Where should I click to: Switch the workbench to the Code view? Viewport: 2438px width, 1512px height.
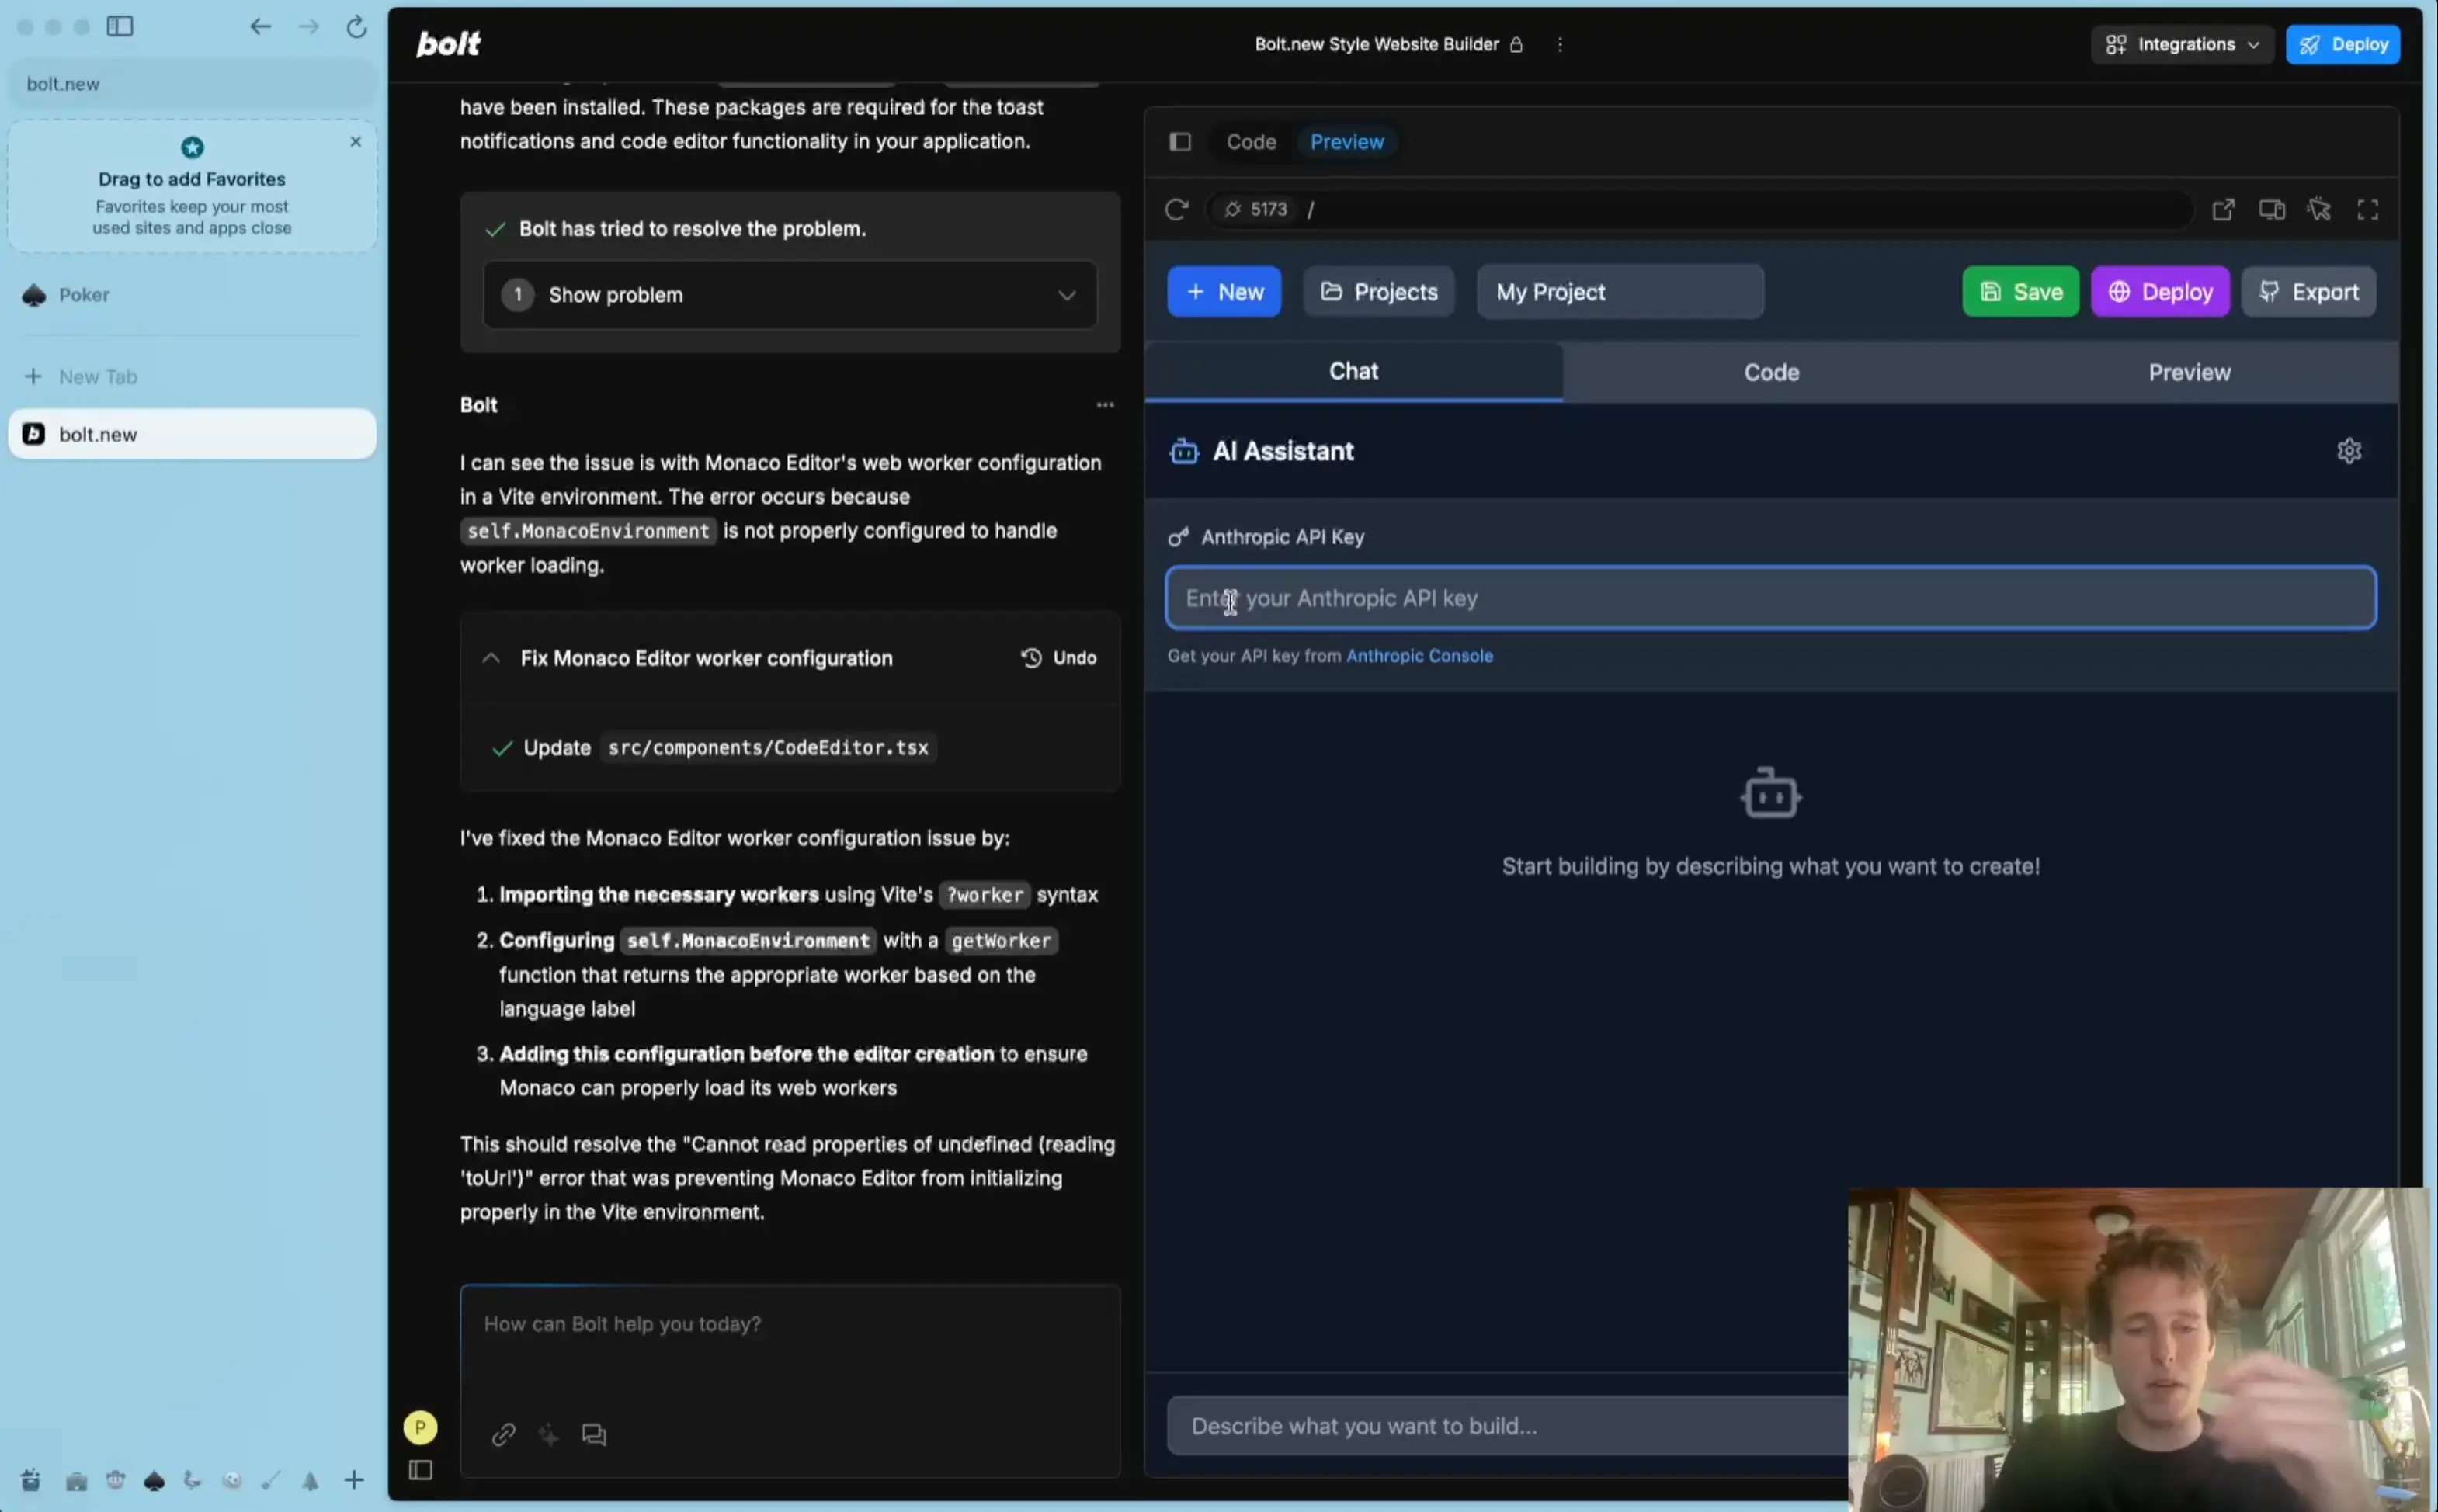pyautogui.click(x=1251, y=142)
